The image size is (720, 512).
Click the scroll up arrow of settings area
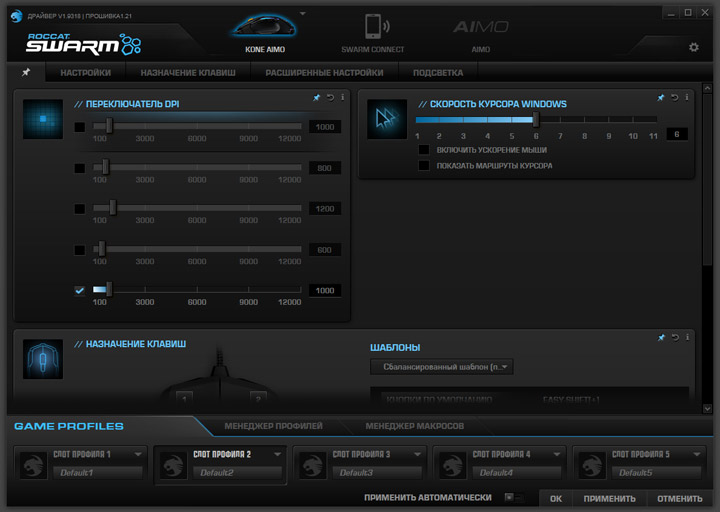[707, 88]
